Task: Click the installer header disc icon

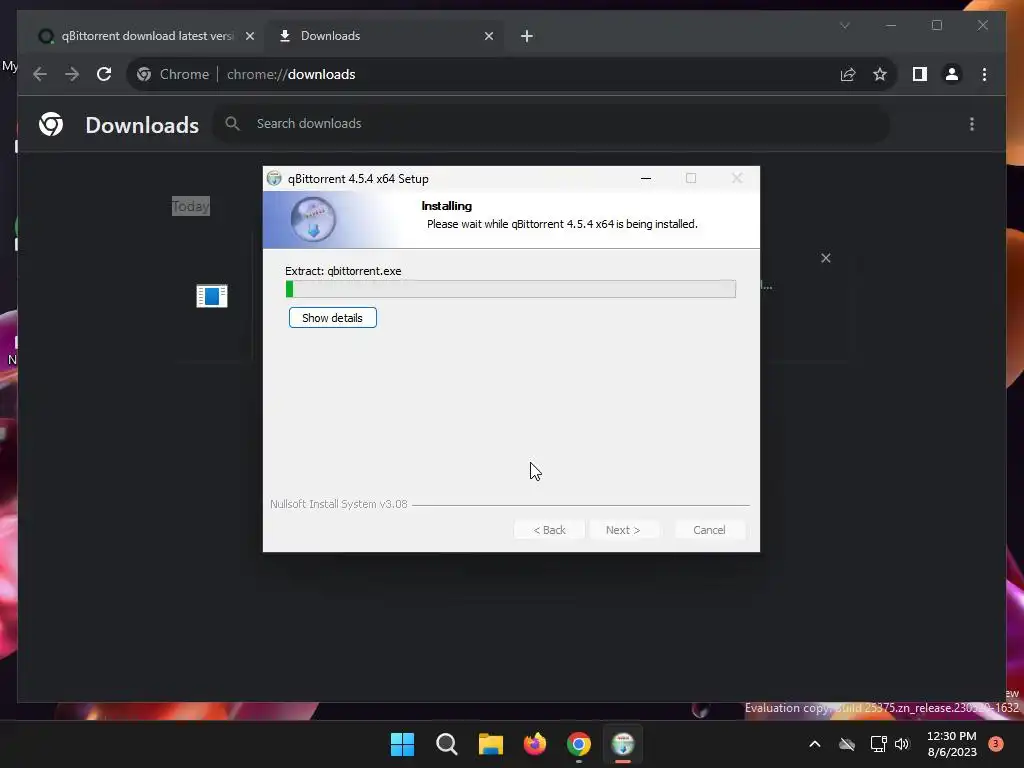Action: [313, 219]
